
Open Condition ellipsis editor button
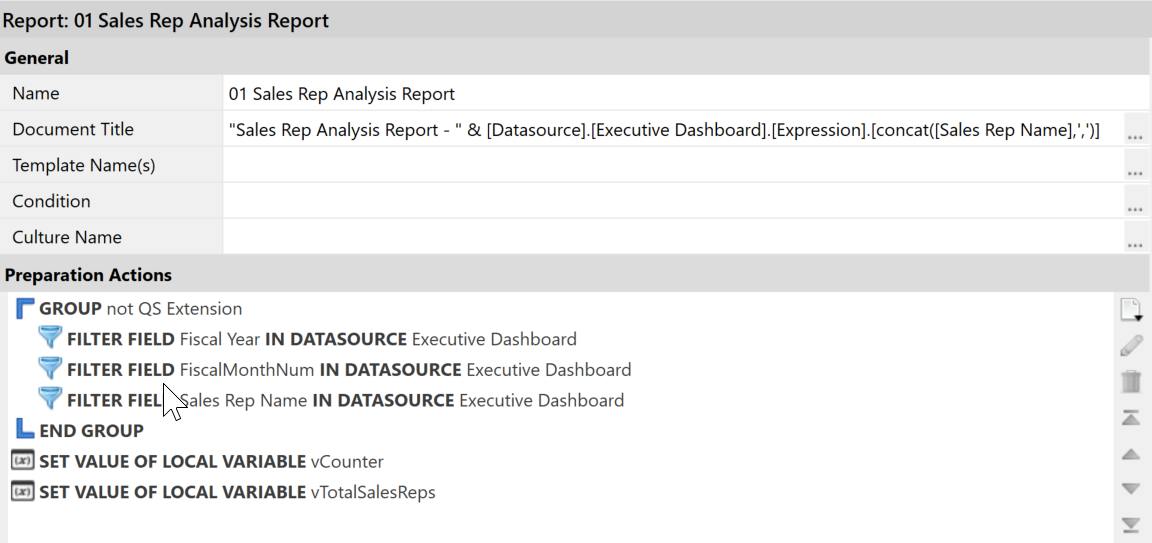[x=1135, y=206]
